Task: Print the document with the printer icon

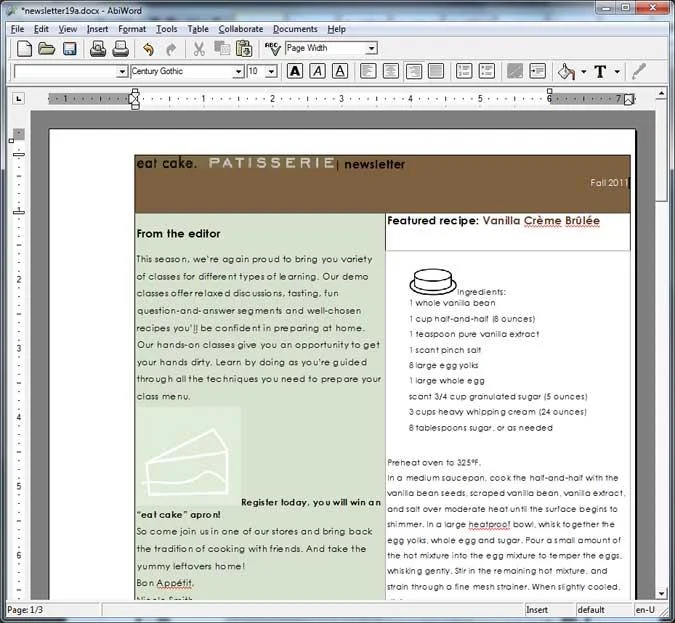Action: [x=121, y=49]
